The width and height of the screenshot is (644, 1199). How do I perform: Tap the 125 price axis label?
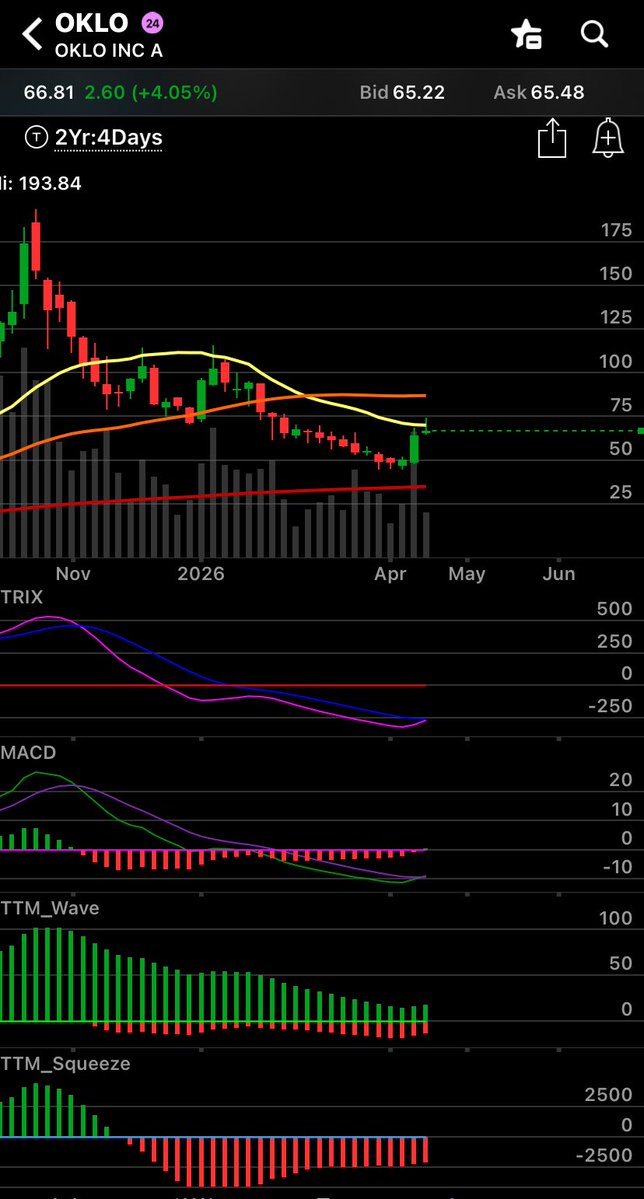click(x=616, y=317)
